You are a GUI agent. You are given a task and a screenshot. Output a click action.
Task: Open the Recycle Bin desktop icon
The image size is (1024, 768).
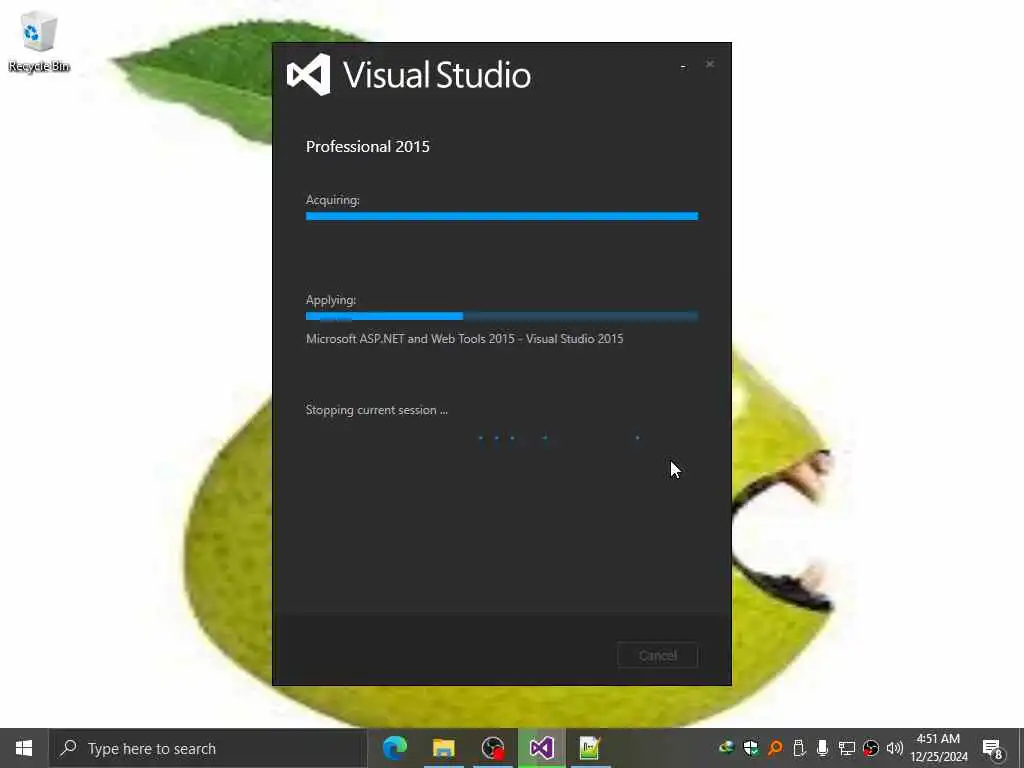[39, 41]
